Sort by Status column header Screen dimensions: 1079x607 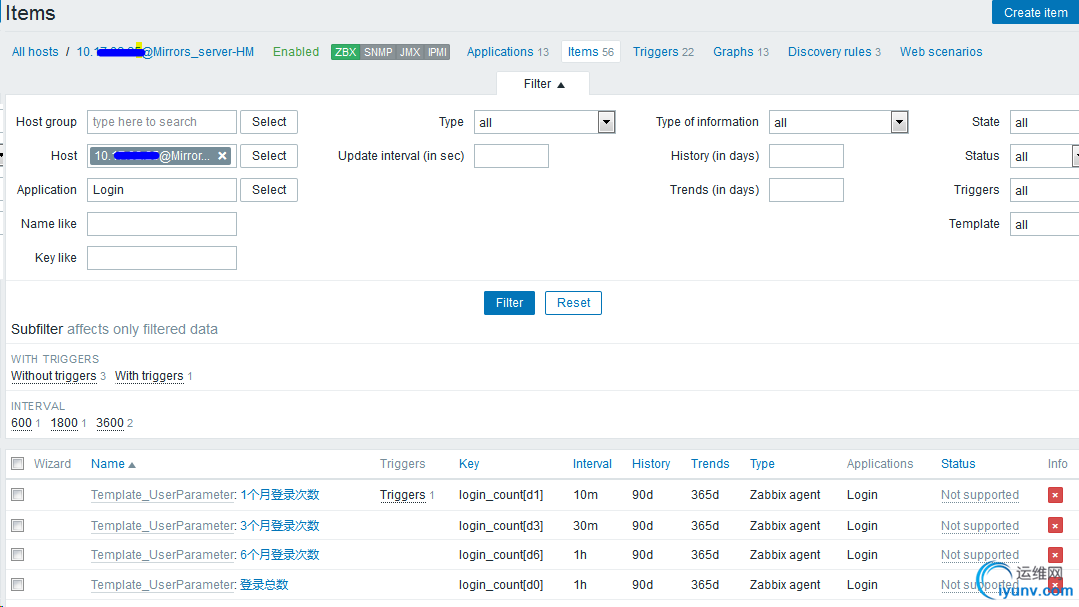958,464
